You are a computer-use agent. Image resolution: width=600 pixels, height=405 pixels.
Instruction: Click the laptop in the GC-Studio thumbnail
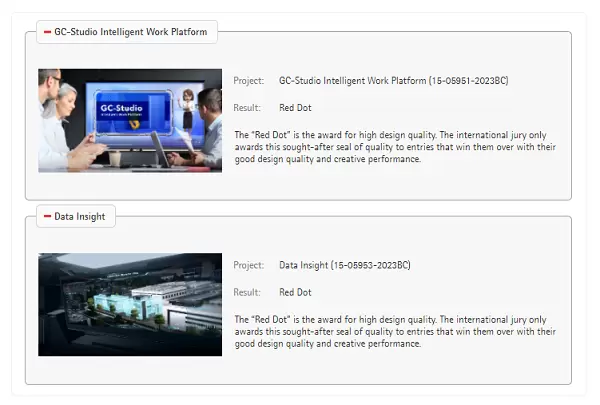(x=162, y=150)
